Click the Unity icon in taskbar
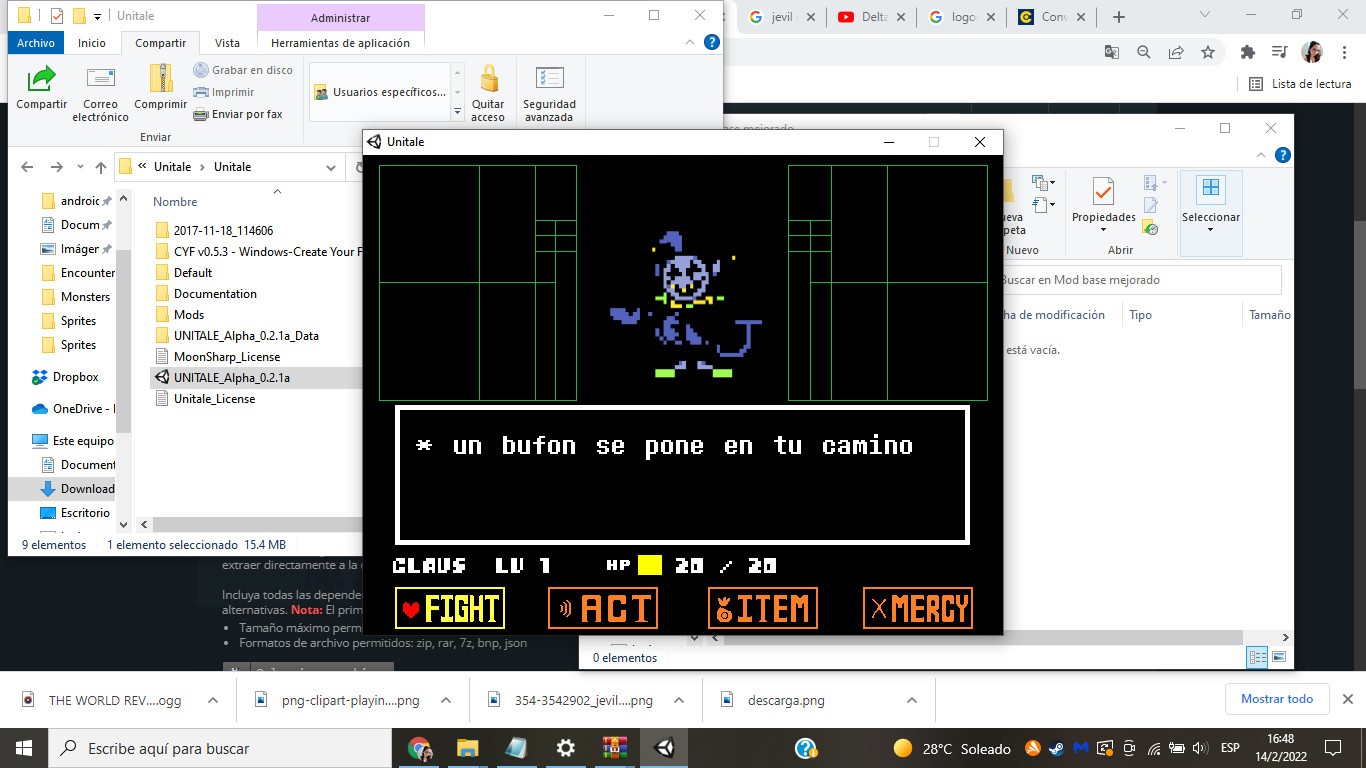Screen dimensions: 1366x768 (664, 748)
